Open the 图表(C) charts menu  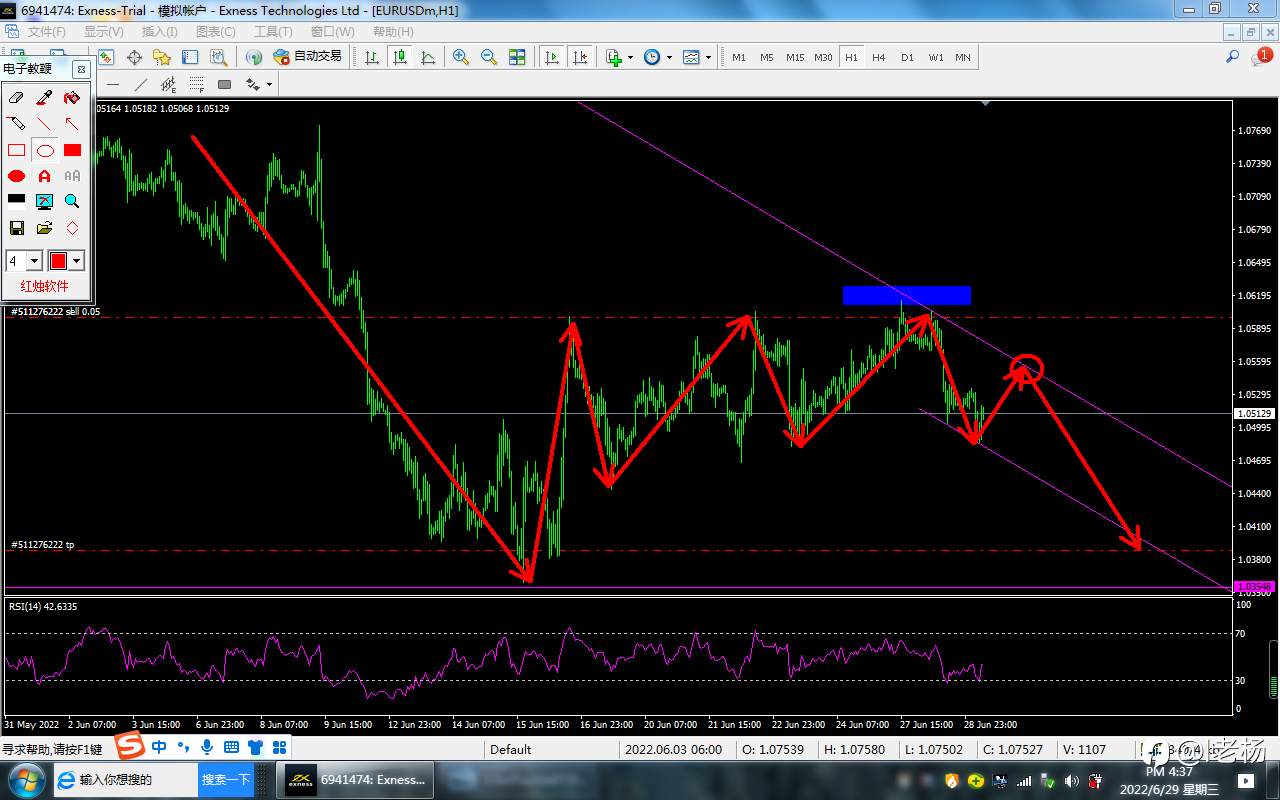click(x=215, y=32)
